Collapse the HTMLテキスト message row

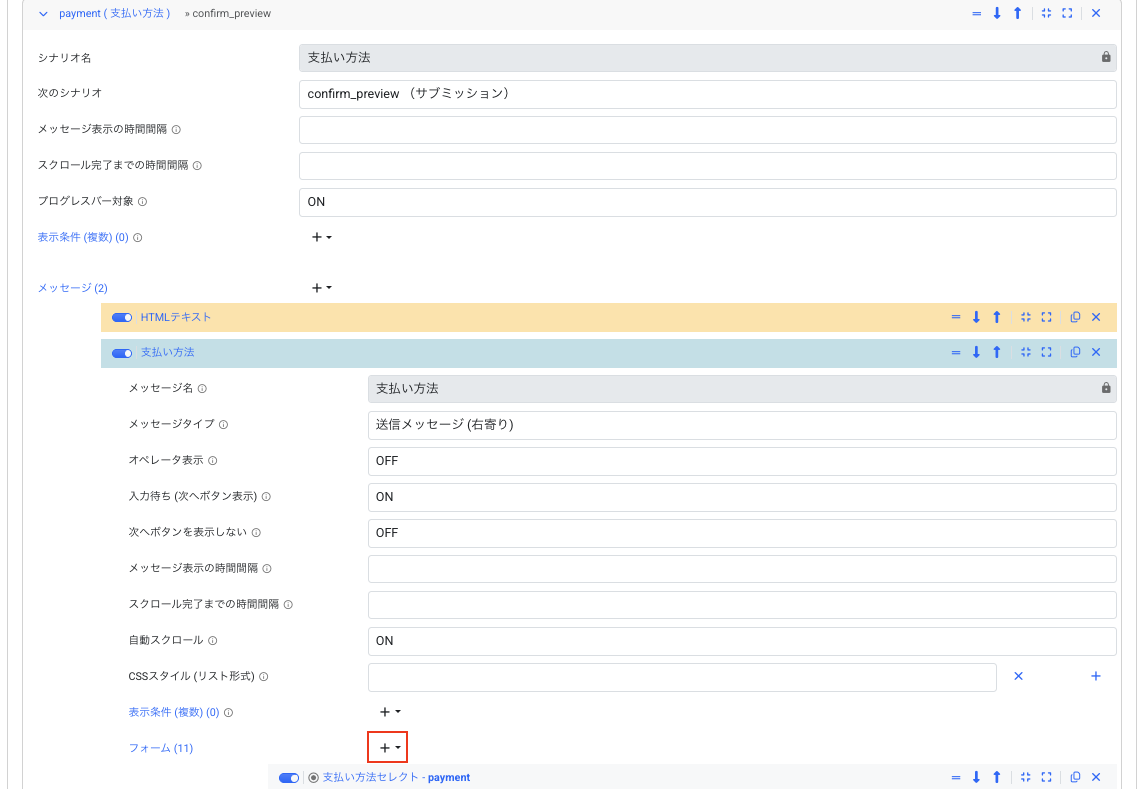click(1026, 317)
